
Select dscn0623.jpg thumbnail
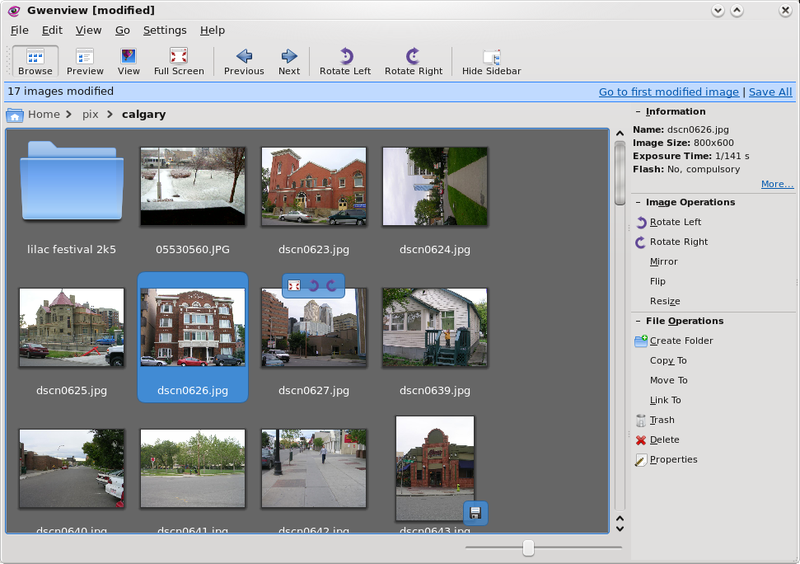coord(314,187)
